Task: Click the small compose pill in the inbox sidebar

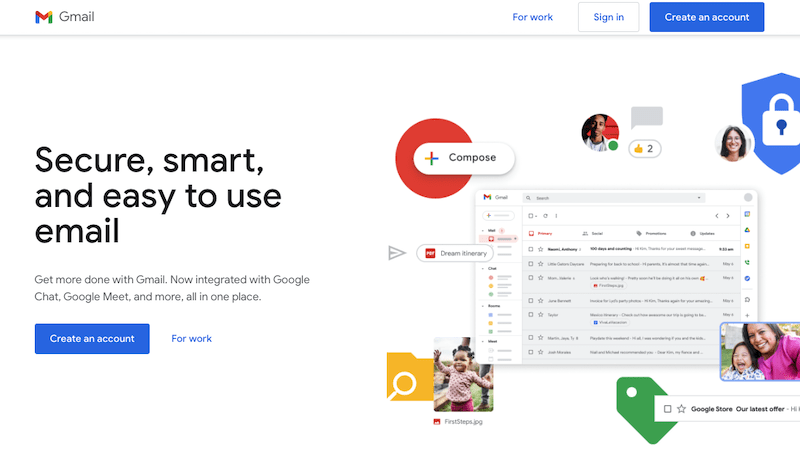Action: tap(497, 215)
